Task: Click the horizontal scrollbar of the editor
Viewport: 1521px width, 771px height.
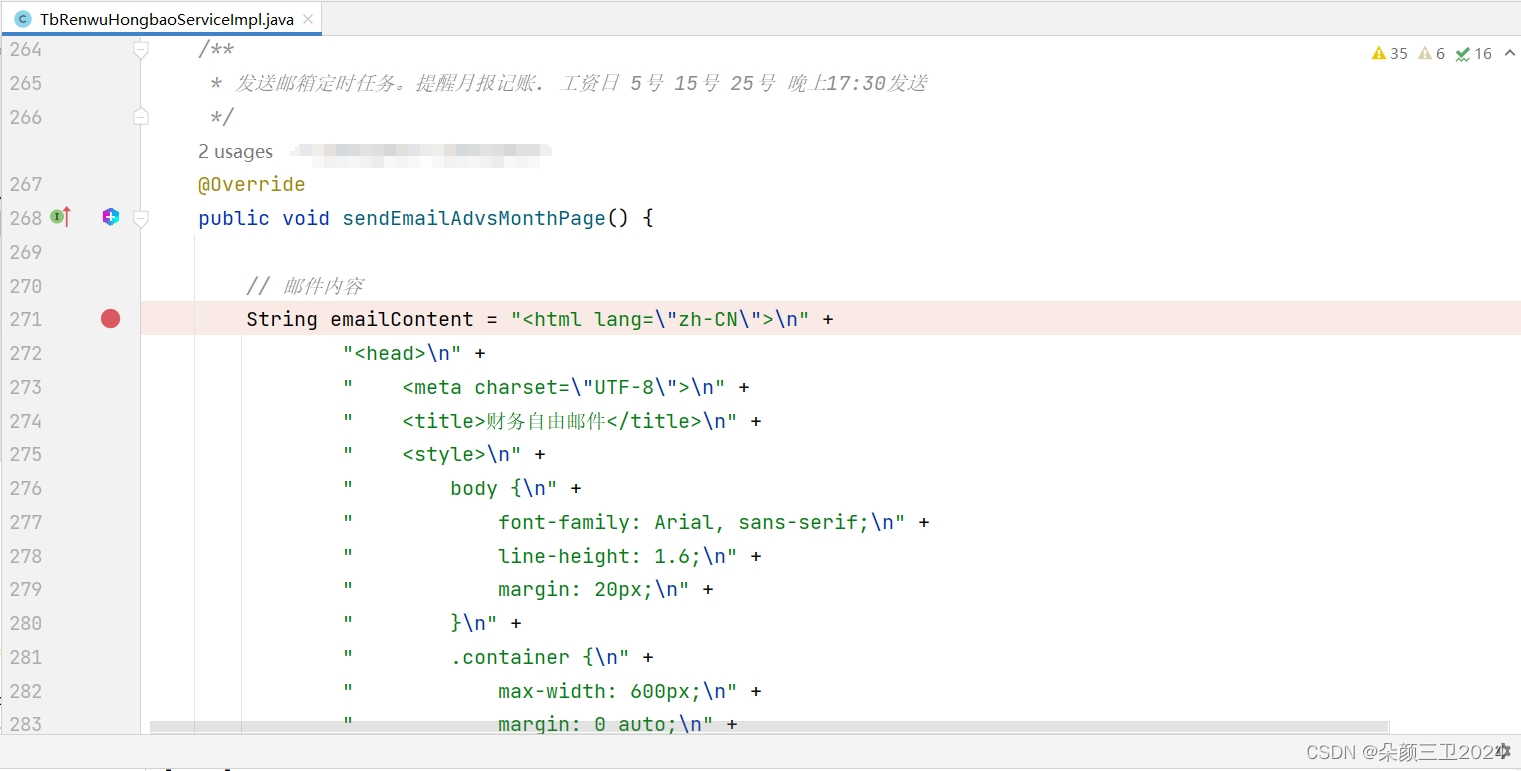Action: [x=770, y=727]
